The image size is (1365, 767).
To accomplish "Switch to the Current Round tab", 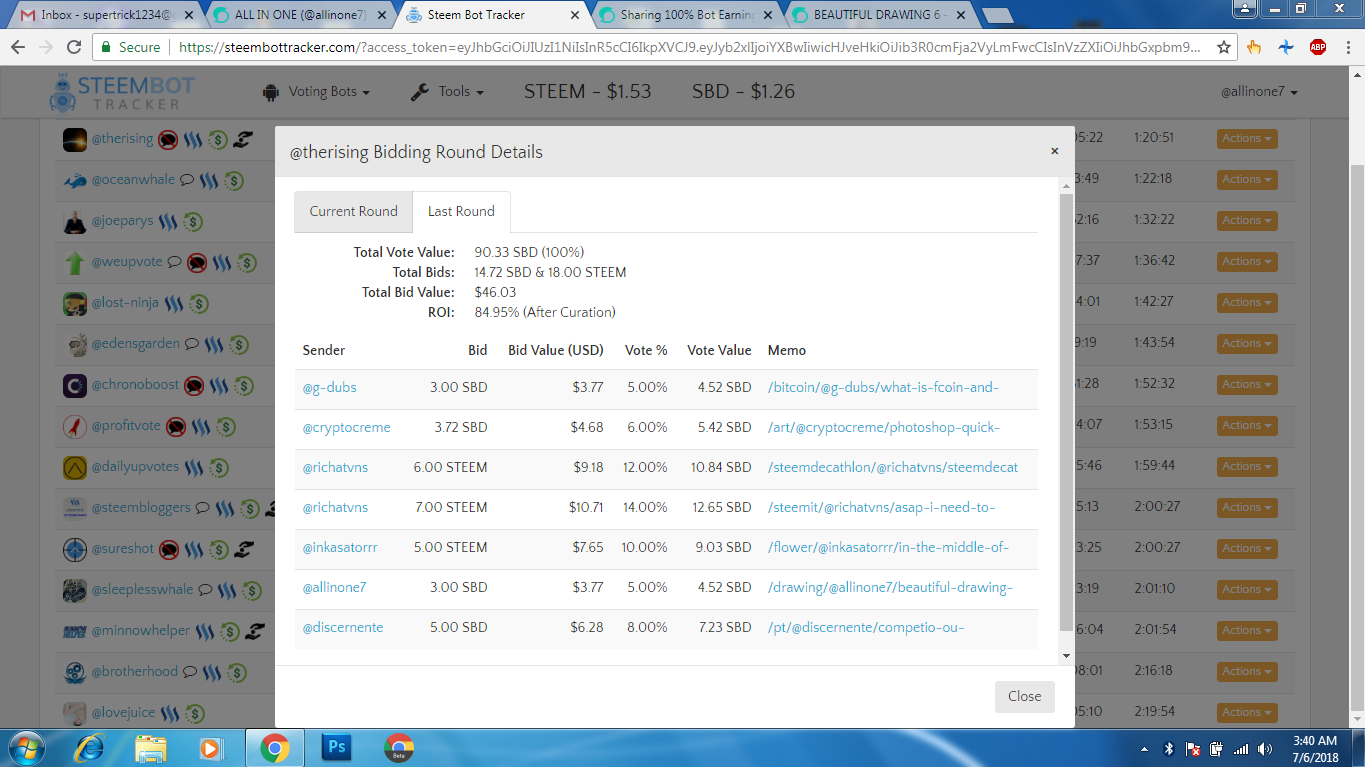I will (x=353, y=211).
